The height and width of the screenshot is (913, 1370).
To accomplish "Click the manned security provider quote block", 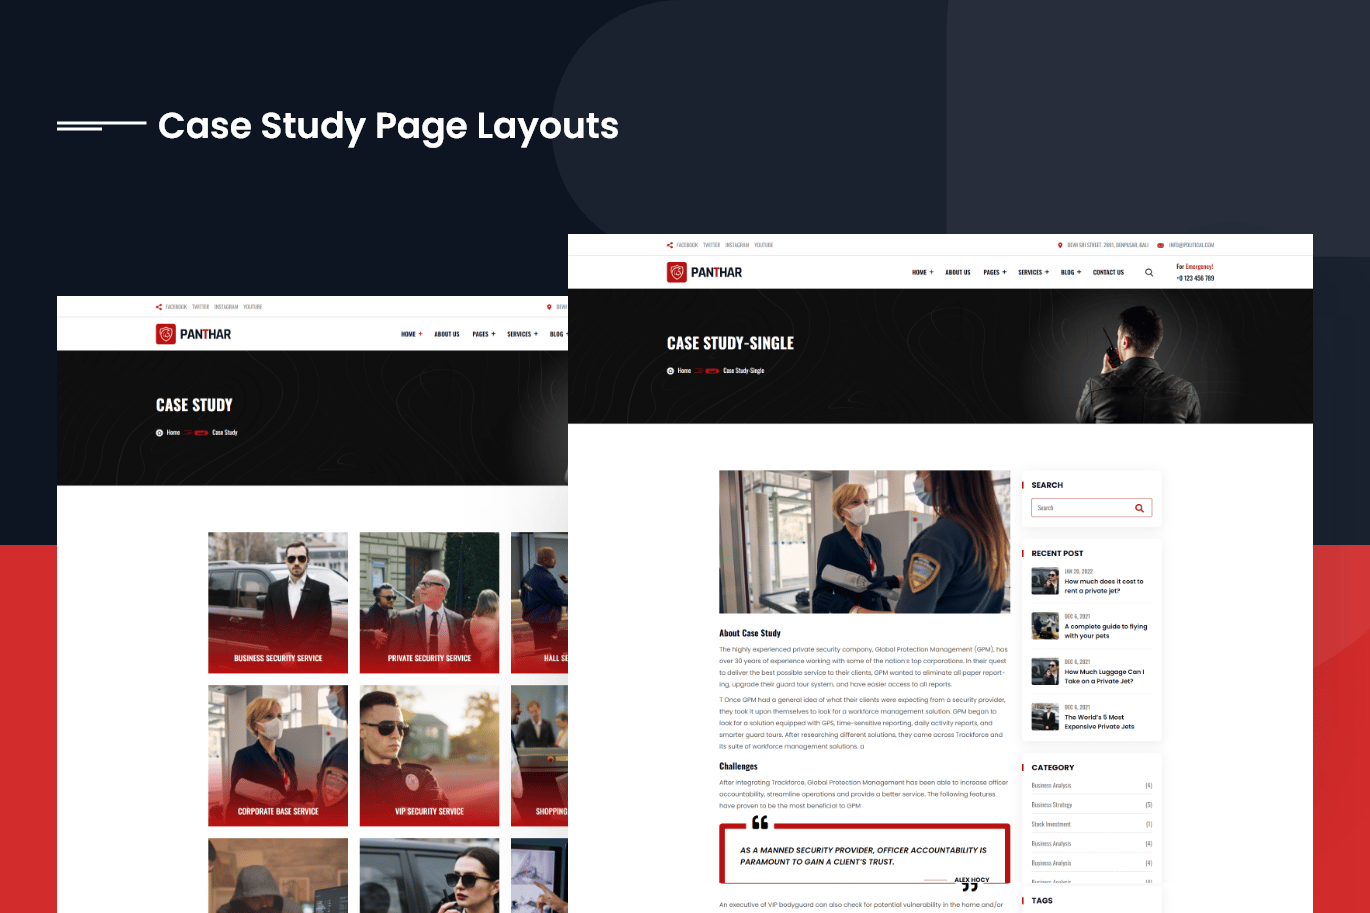I will 864,855.
